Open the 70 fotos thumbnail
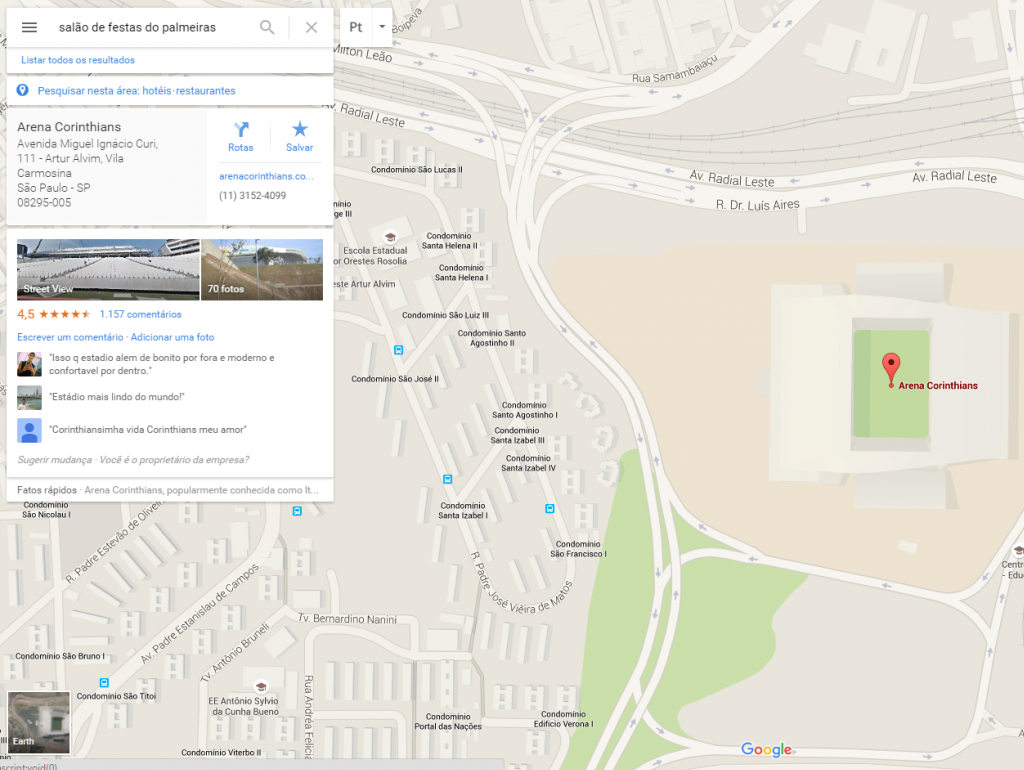The image size is (1024, 770). coord(262,270)
